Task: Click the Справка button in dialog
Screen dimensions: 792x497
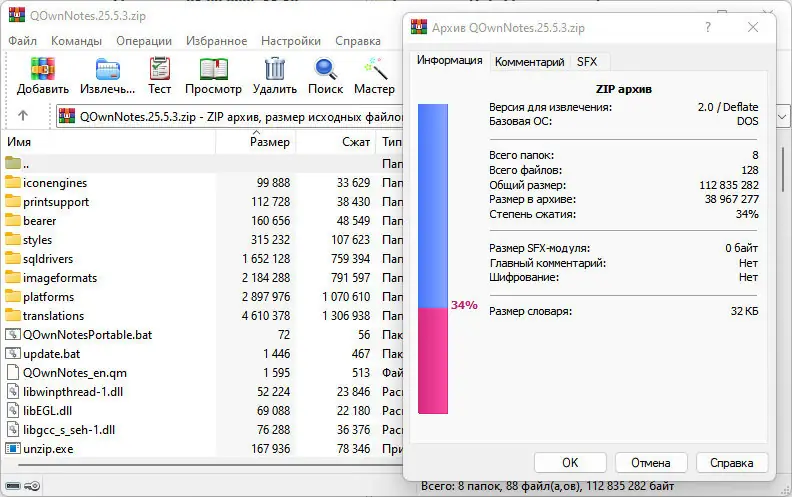Action: pyautogui.click(x=732, y=463)
